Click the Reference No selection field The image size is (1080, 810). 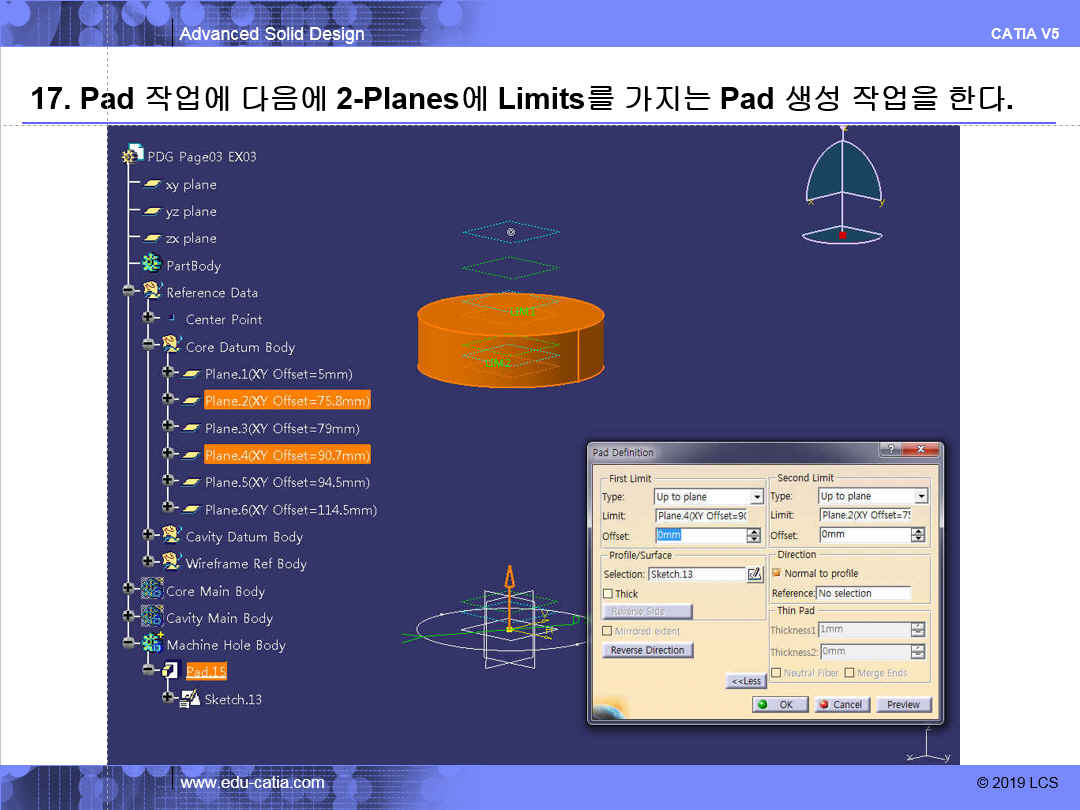click(x=863, y=593)
